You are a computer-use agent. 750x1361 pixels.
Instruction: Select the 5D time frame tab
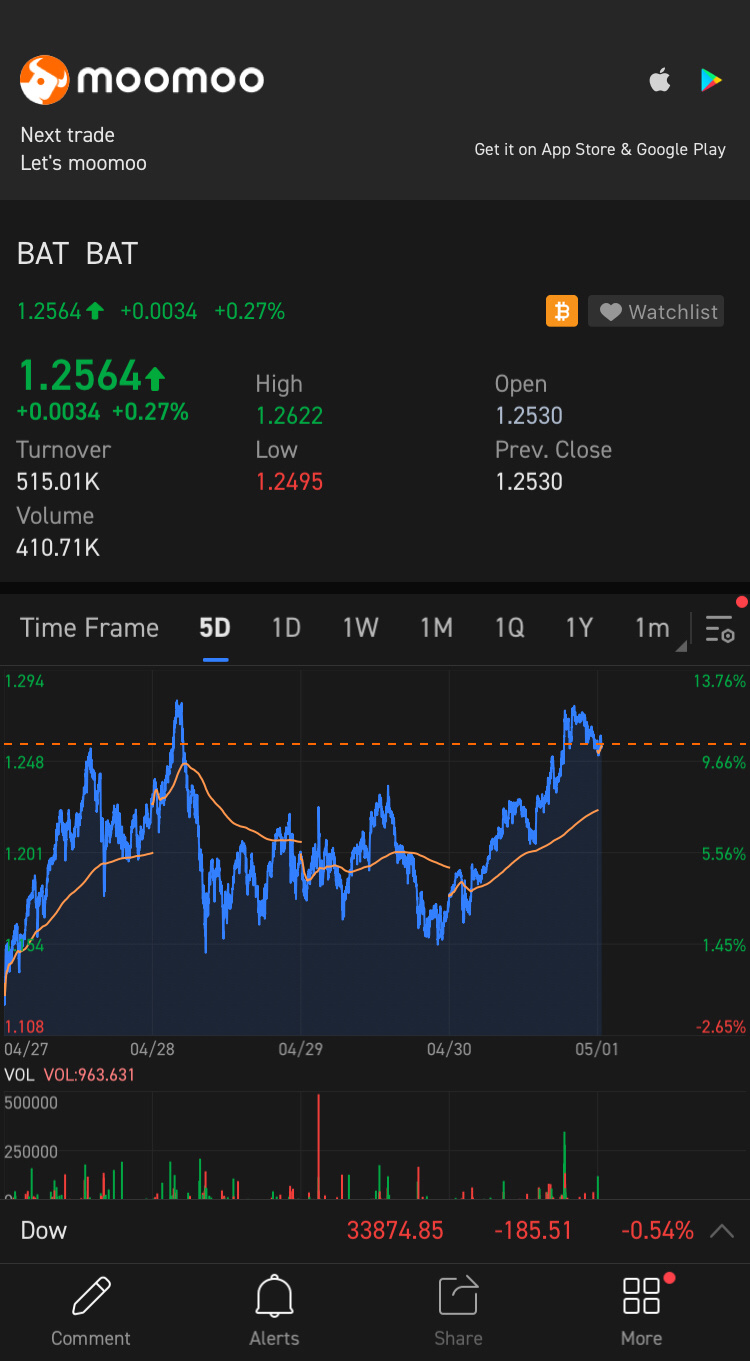click(215, 628)
